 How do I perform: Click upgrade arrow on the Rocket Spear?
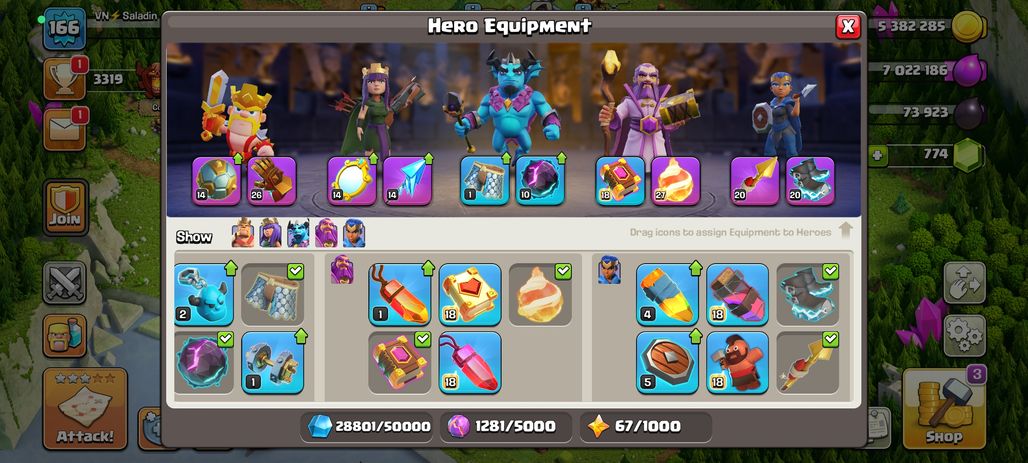[x=695, y=268]
